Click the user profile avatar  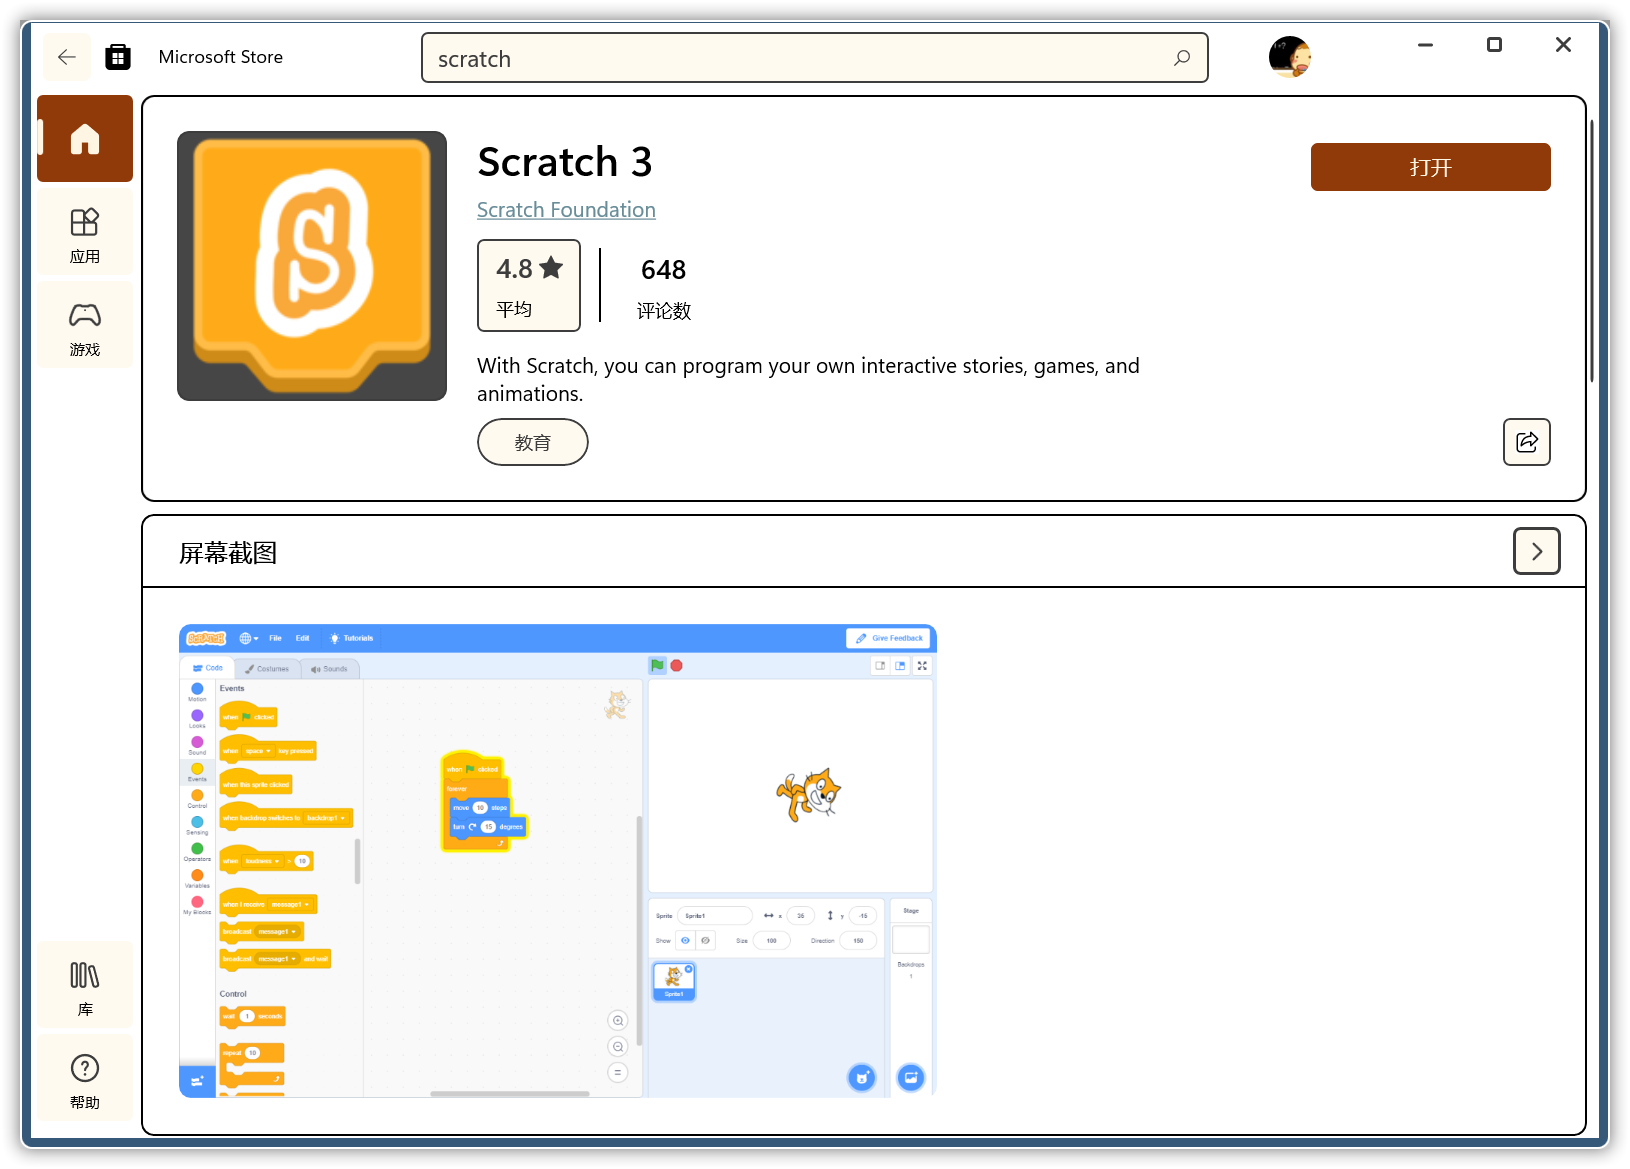point(1289,57)
